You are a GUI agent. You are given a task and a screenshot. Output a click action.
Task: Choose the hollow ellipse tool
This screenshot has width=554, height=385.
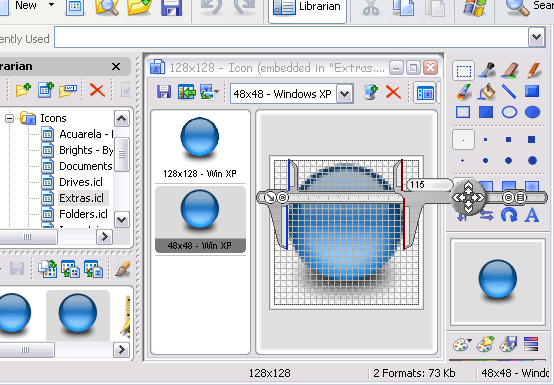509,112
